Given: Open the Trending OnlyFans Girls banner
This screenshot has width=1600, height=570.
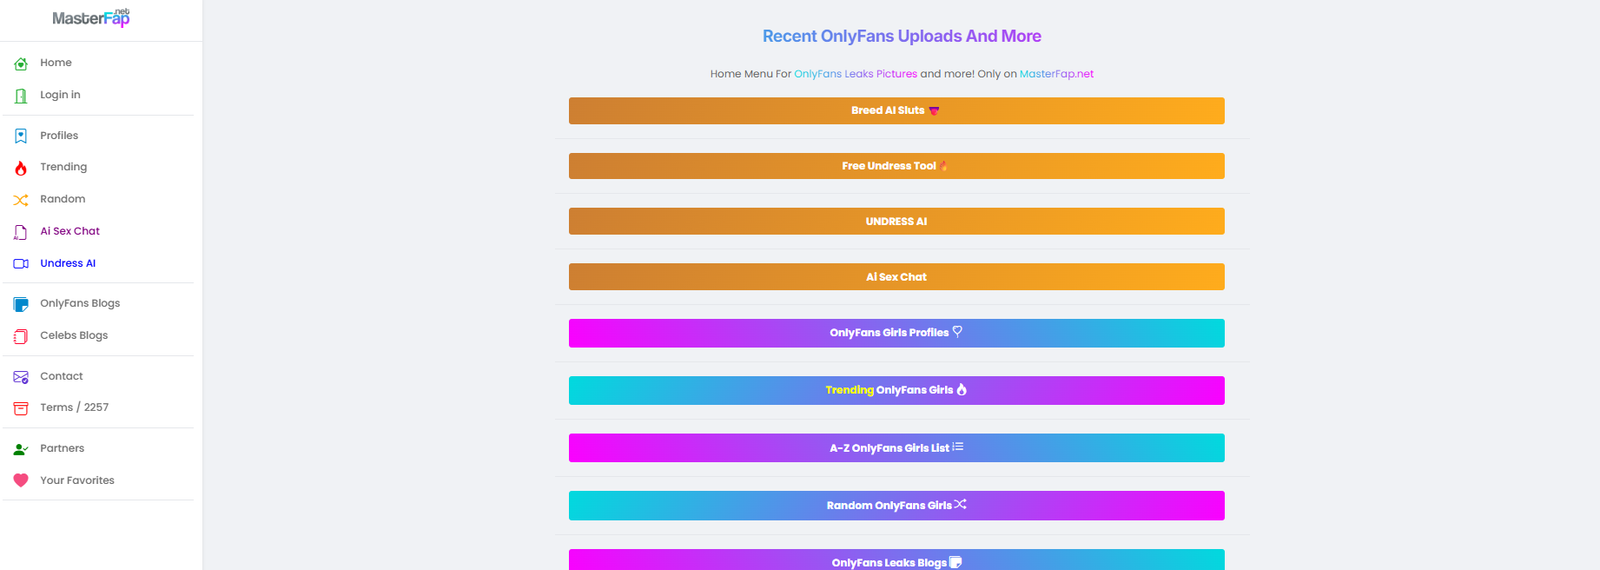Looking at the screenshot, I should point(896,391).
